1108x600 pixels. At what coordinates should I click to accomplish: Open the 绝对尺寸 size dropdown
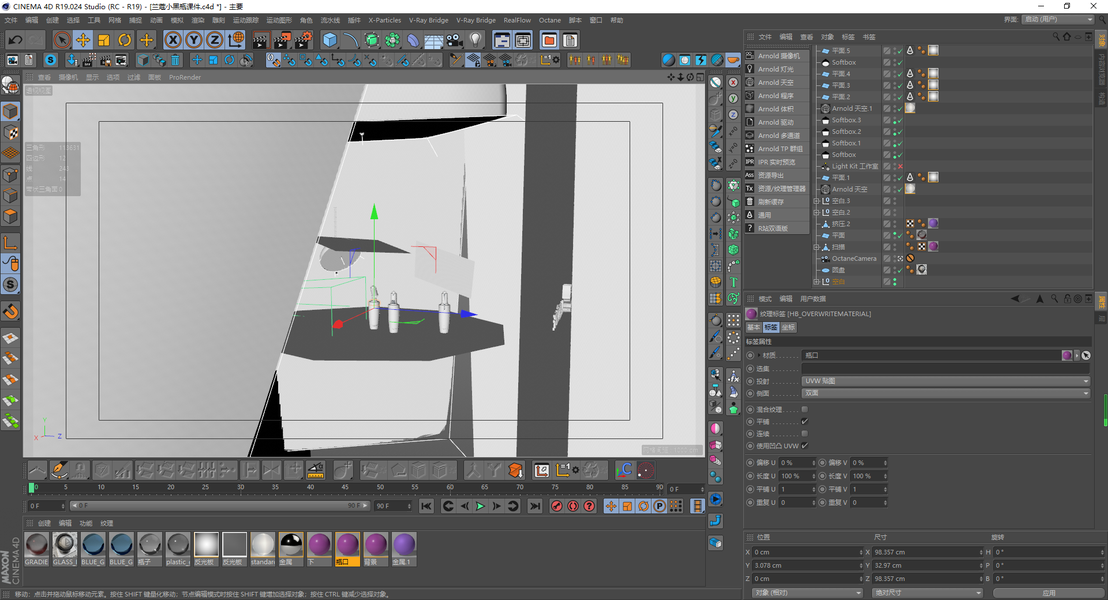(x=926, y=593)
